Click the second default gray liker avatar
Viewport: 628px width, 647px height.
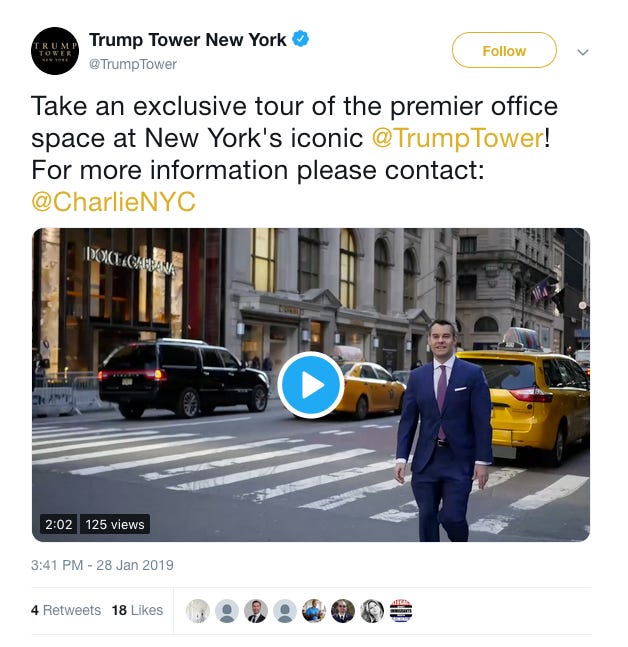(x=227, y=611)
